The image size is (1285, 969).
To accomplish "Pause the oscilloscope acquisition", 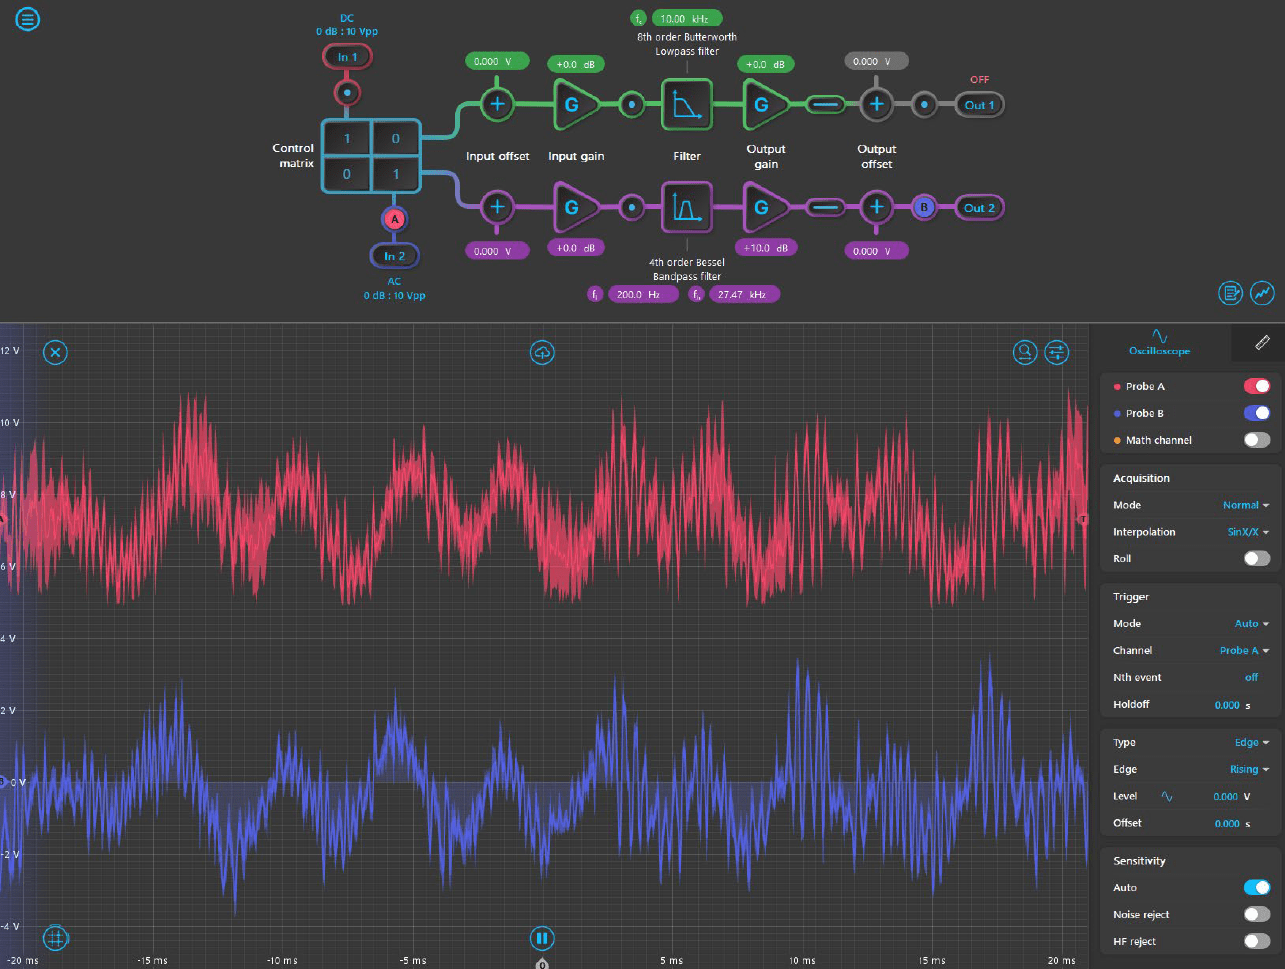I will pyautogui.click(x=542, y=938).
